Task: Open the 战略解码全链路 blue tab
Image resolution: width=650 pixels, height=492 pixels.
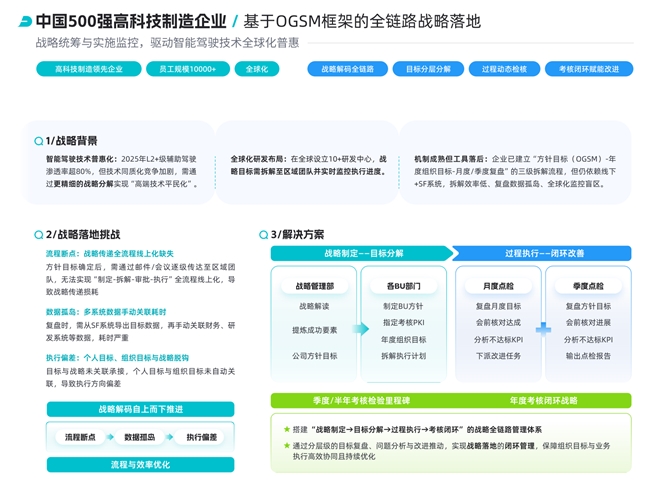Action: pos(347,69)
